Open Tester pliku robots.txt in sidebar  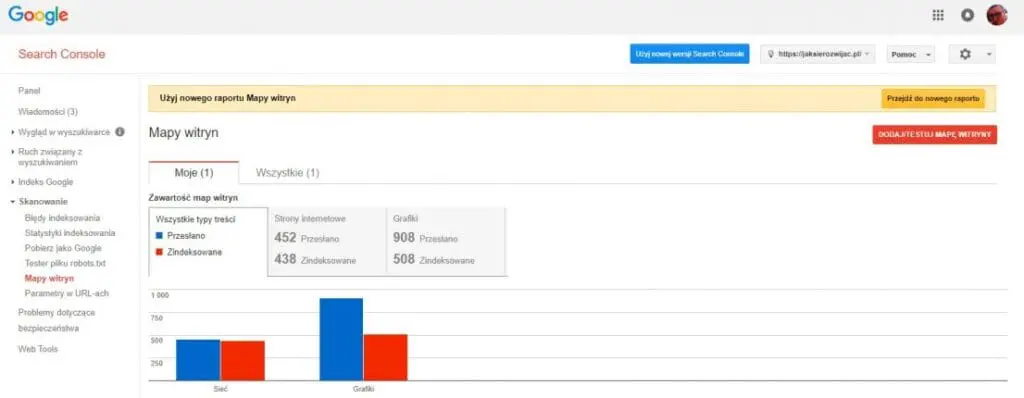coord(65,263)
